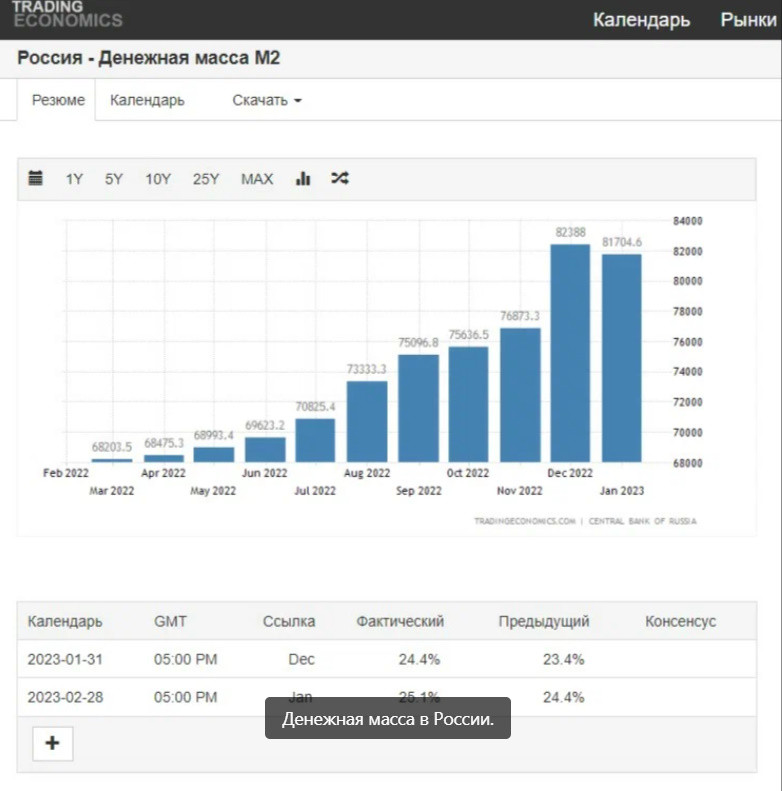782x791 pixels.
Task: Choose the 10Y time range
Action: [158, 179]
